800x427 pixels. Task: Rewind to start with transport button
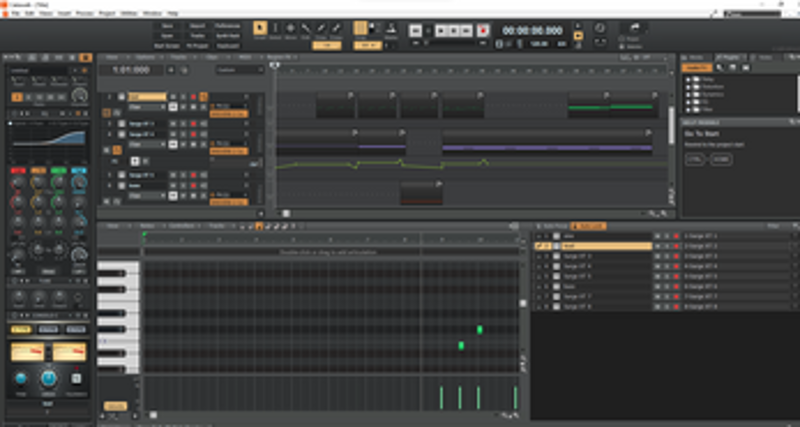click(415, 31)
